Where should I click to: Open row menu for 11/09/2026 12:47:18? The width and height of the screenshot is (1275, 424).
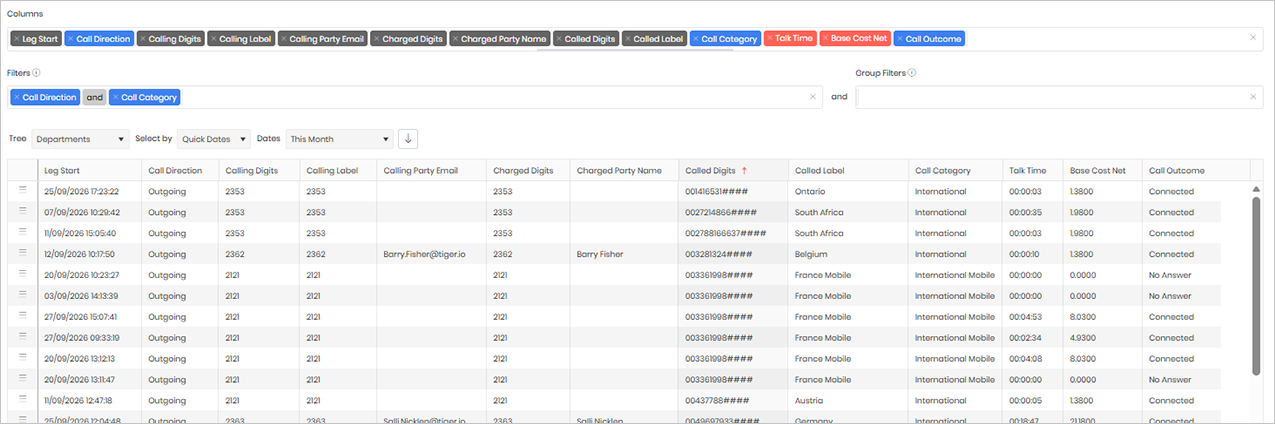click(x=22, y=400)
